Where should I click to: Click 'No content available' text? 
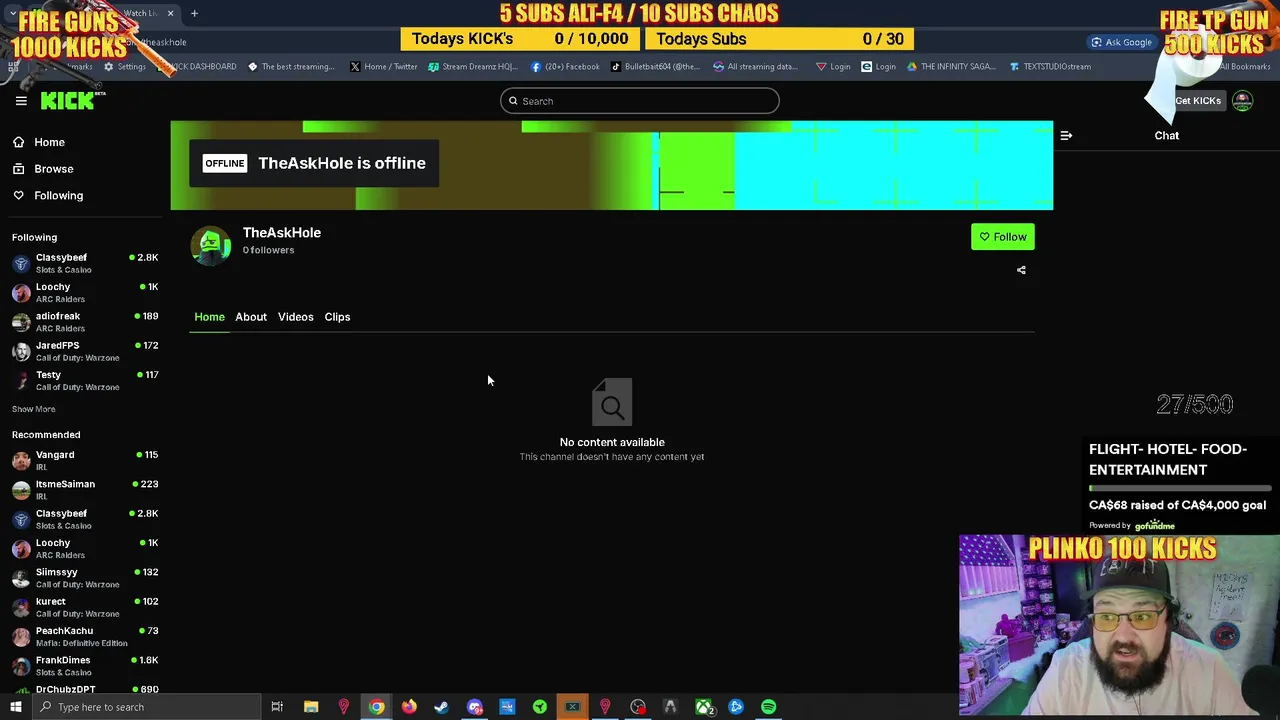[x=612, y=442]
